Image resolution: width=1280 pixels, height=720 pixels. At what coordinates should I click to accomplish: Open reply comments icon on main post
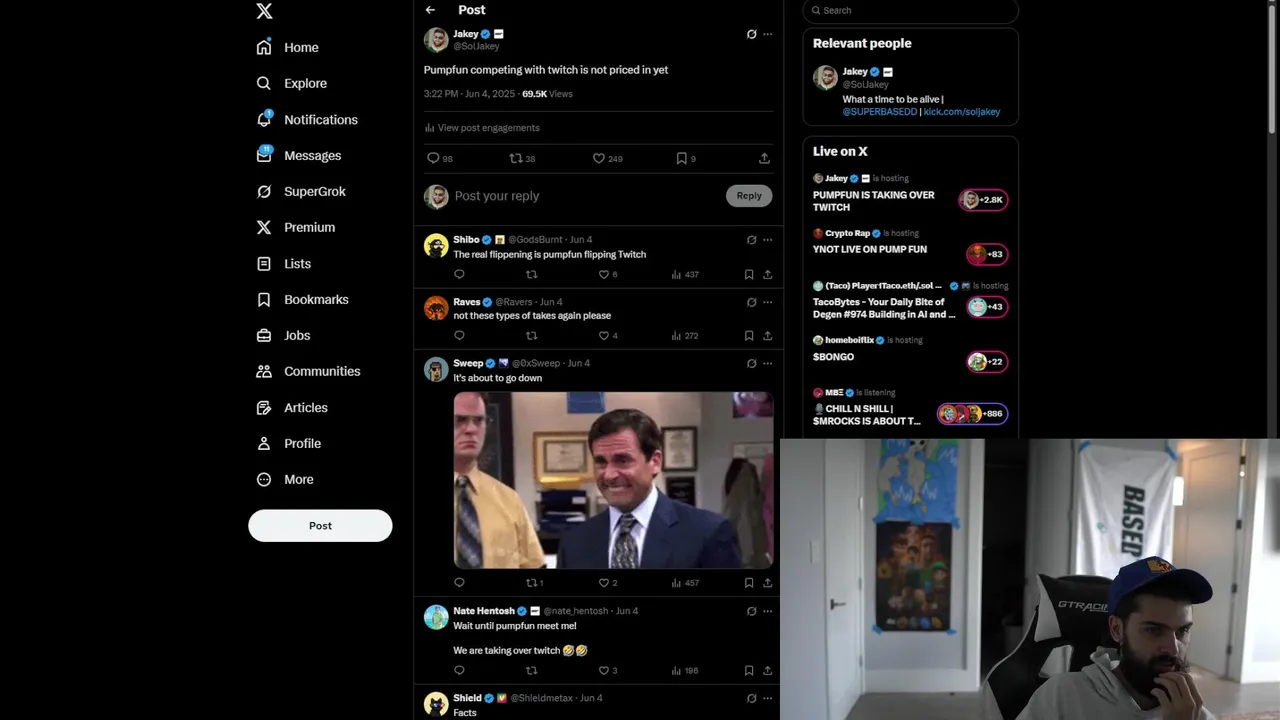[433, 158]
